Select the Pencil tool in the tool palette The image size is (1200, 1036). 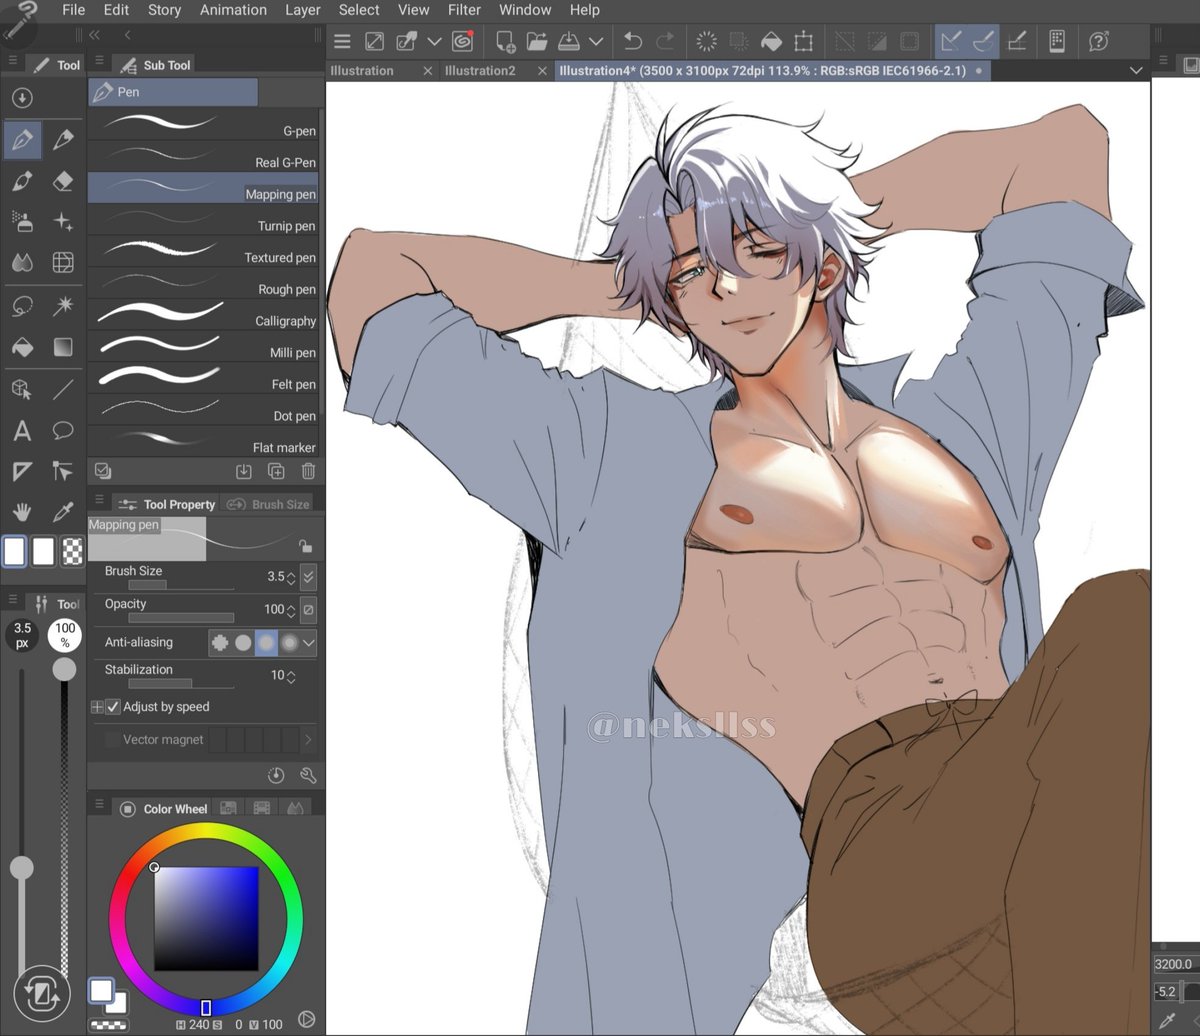pyautogui.click(x=63, y=140)
